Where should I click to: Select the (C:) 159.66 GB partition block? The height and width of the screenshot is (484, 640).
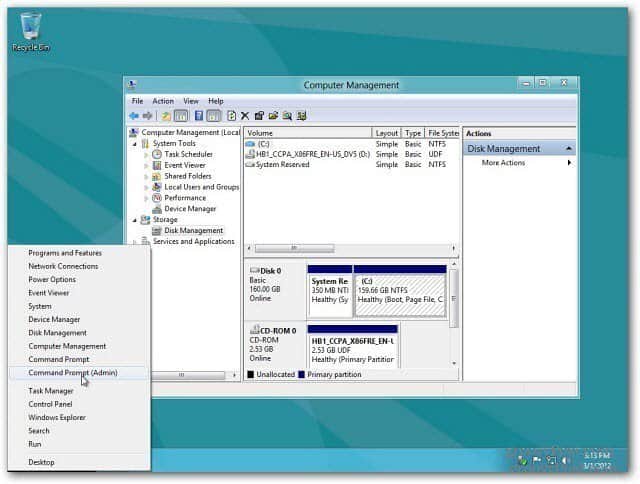(400, 291)
